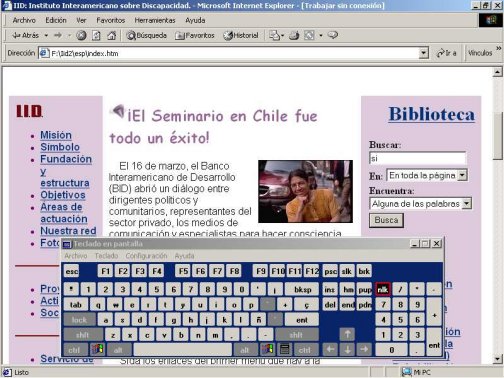
Task: Expand the 'Alguna de las palabras' dropdown
Action: coord(467,203)
